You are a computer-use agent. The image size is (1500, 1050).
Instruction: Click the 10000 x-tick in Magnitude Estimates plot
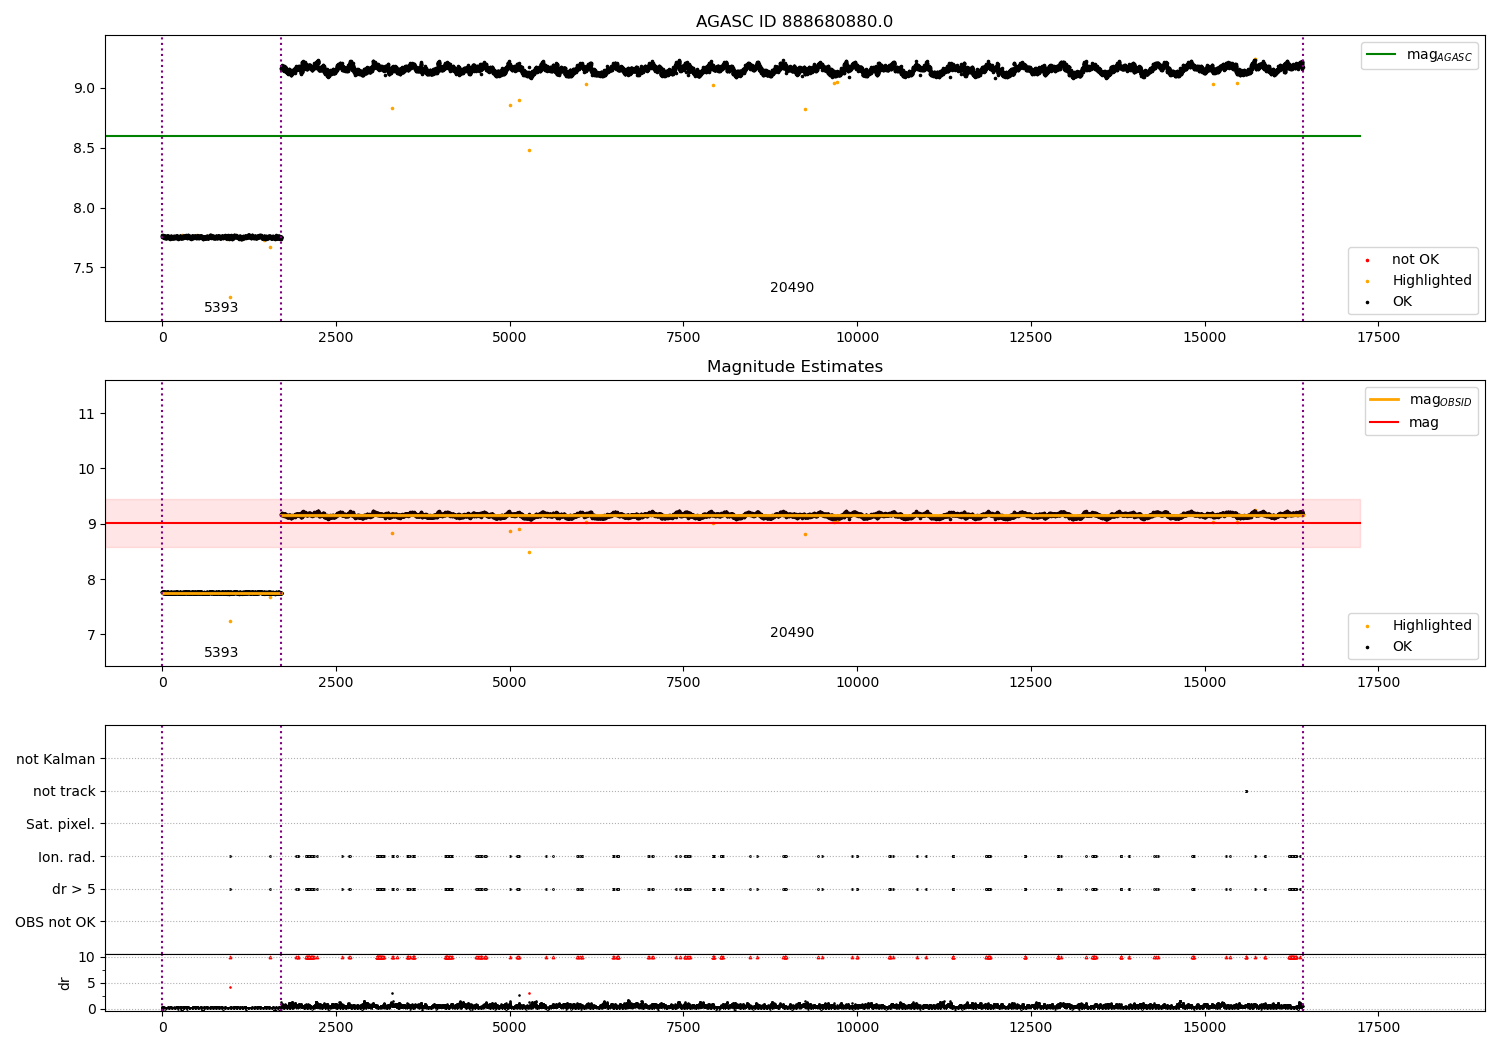pos(857,683)
